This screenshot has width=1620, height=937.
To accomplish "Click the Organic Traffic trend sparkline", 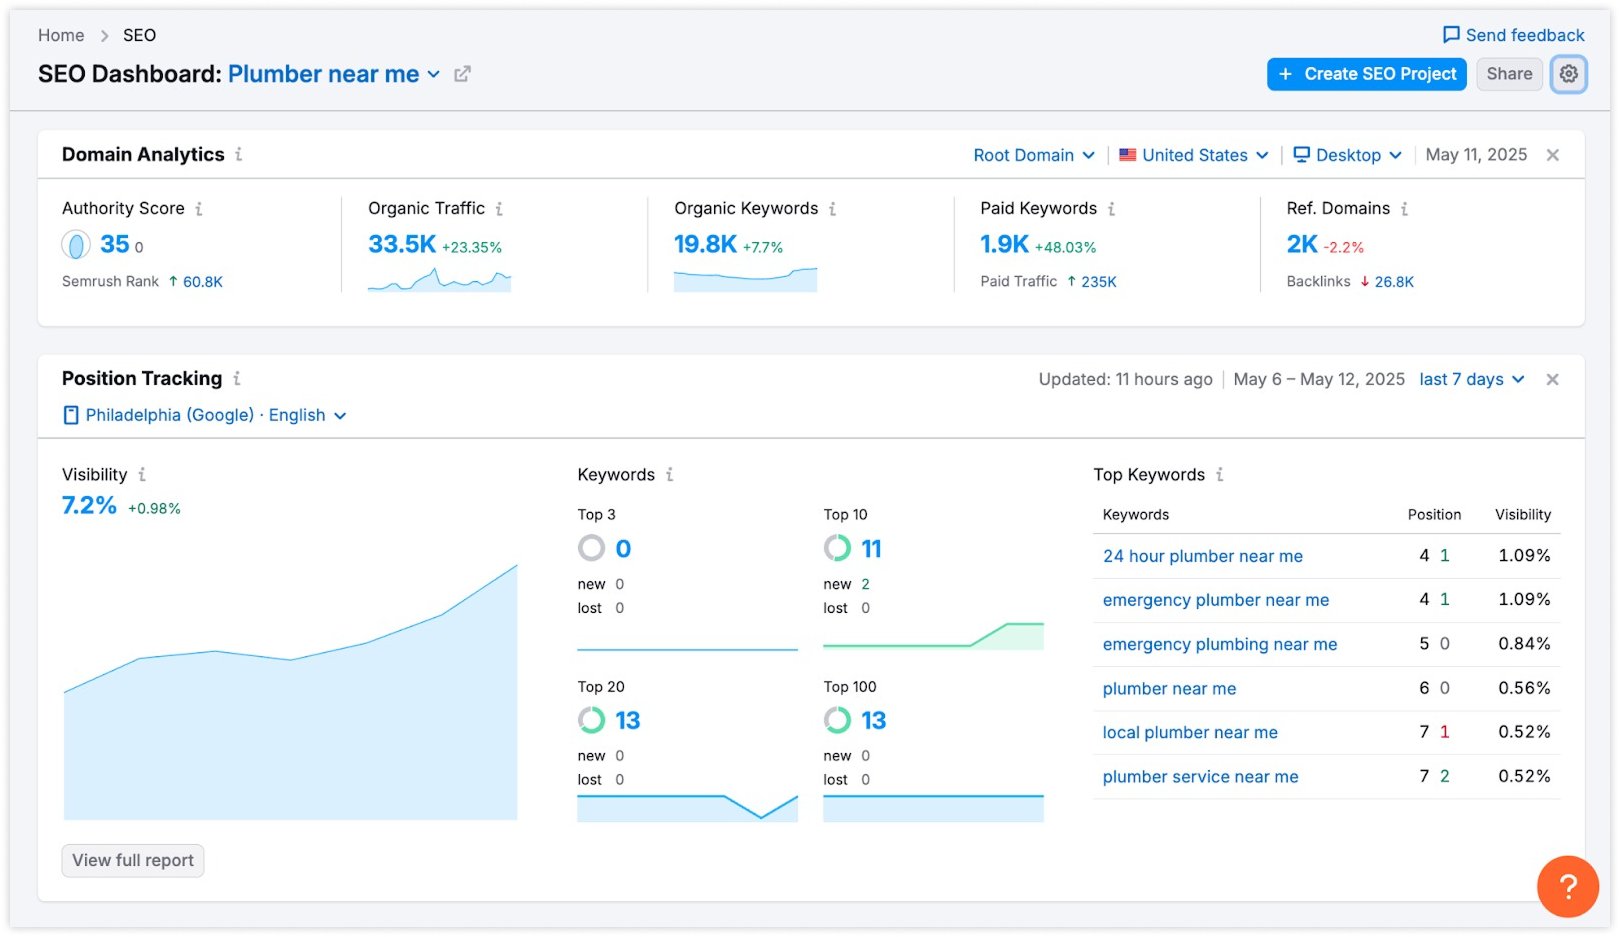I will coord(439,280).
